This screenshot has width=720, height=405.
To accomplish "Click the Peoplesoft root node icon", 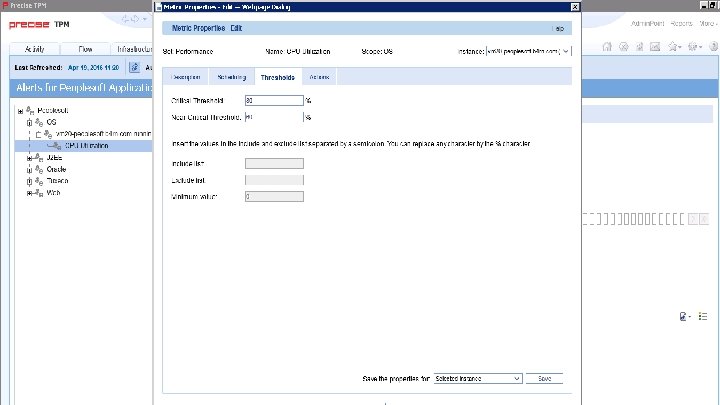I will 30,110.
